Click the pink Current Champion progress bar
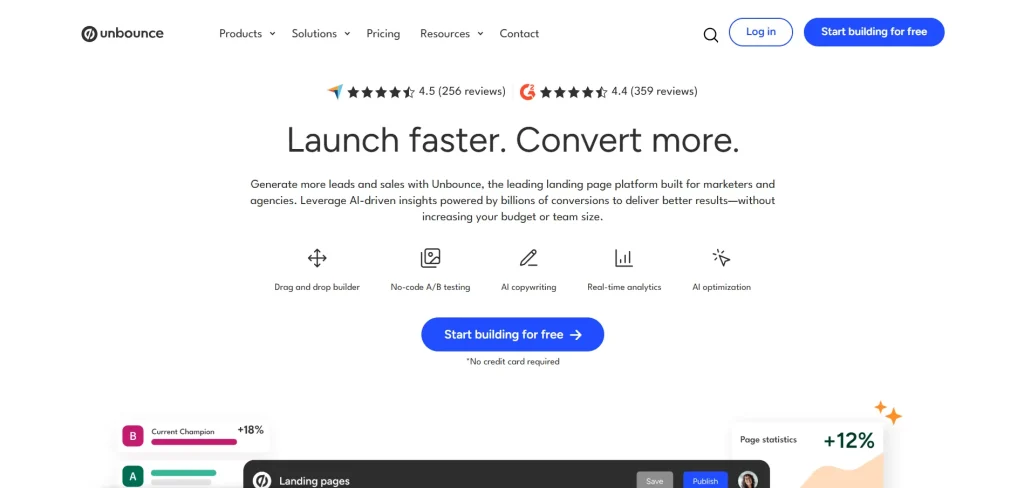This screenshot has height=488, width=1024. (194, 441)
